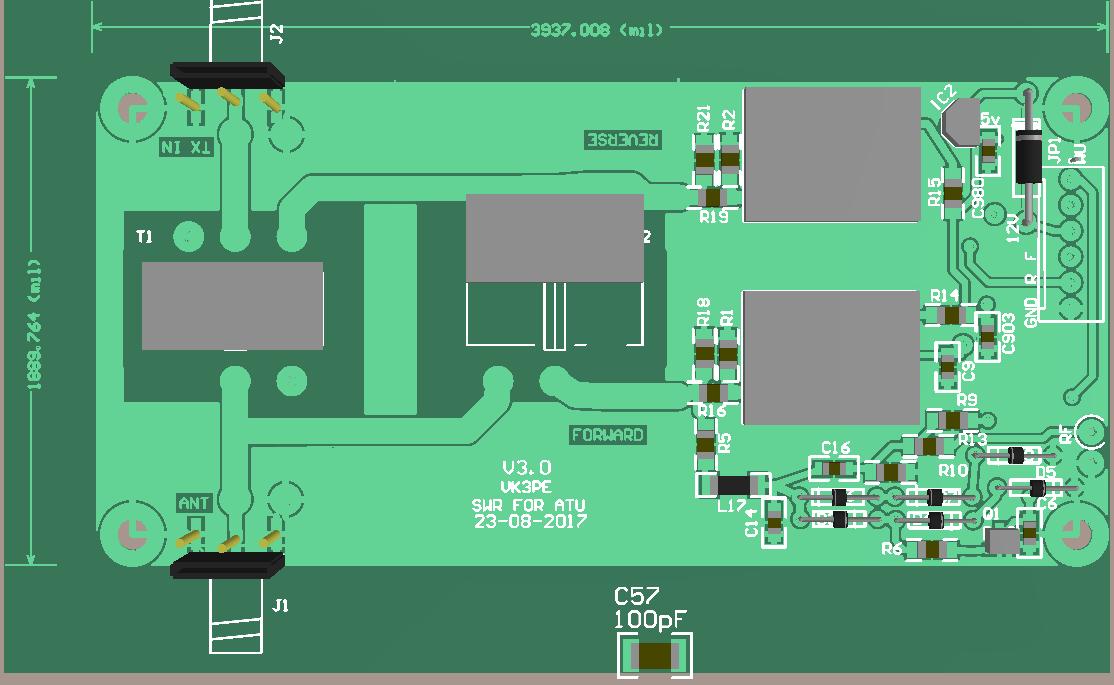Viewport: 1114px width, 685px height.
Task: Select the T1 transformer gray body
Action: tap(232, 306)
